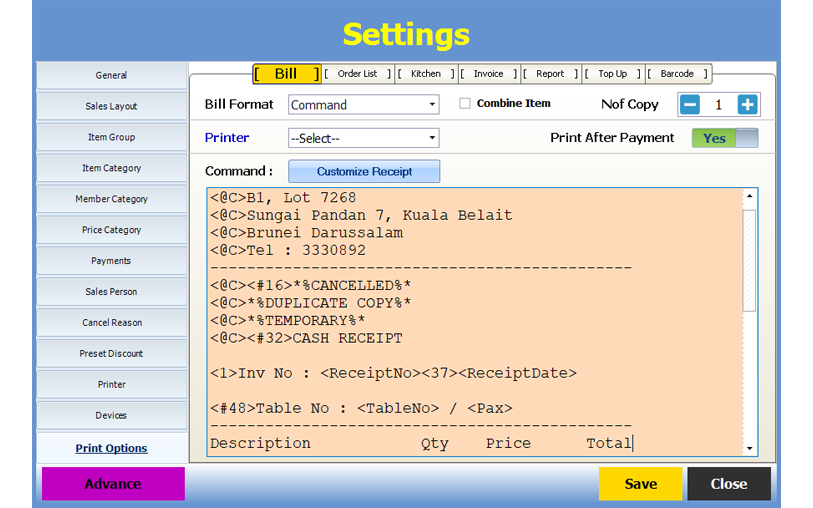Select Printer in the sidebar
This screenshot has width=813, height=508.
tap(111, 385)
